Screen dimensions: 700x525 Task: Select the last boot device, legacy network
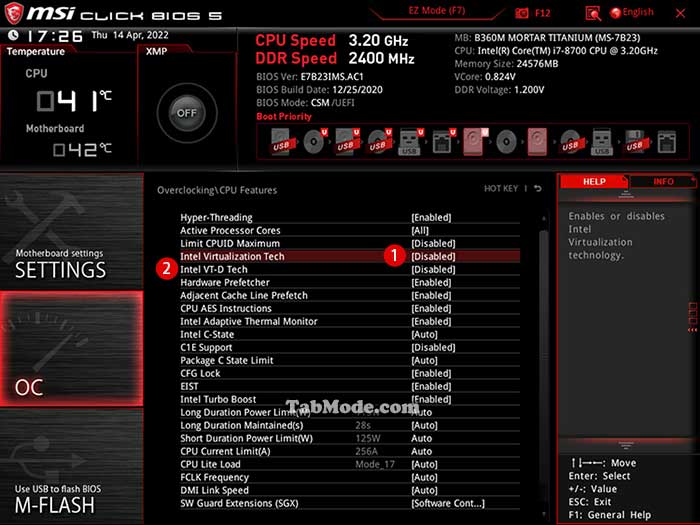(667, 142)
